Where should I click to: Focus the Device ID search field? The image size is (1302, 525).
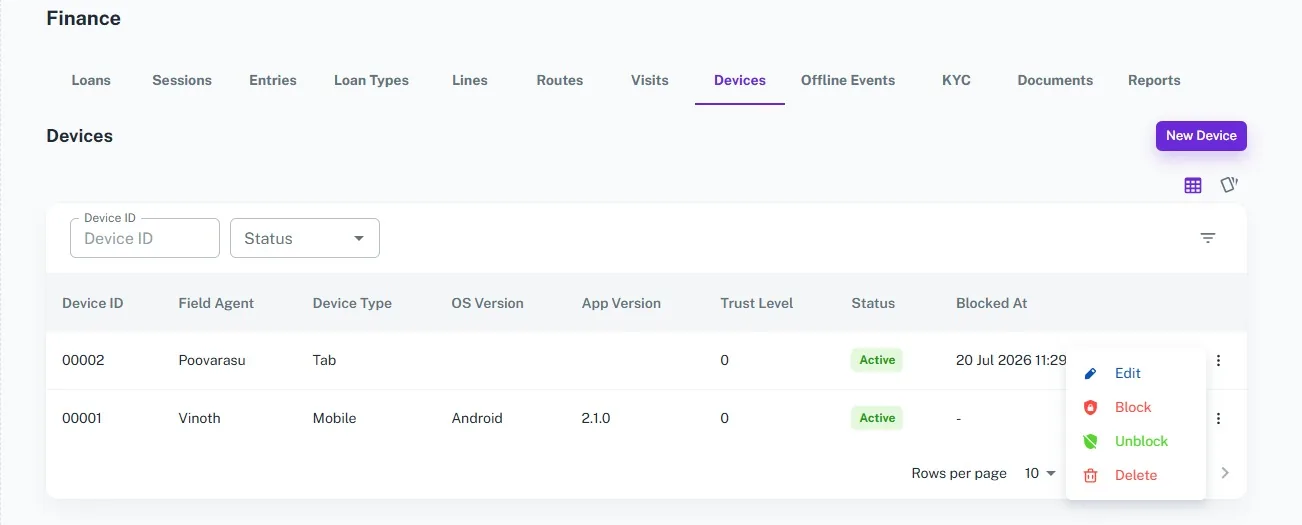point(145,238)
